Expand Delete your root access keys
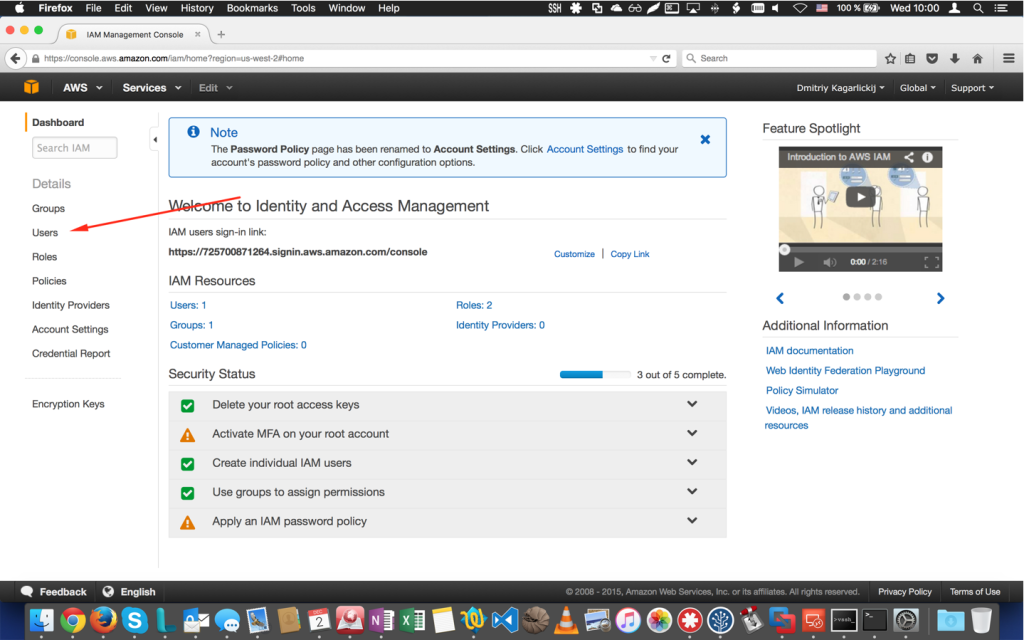The image size is (1024, 640). point(692,404)
